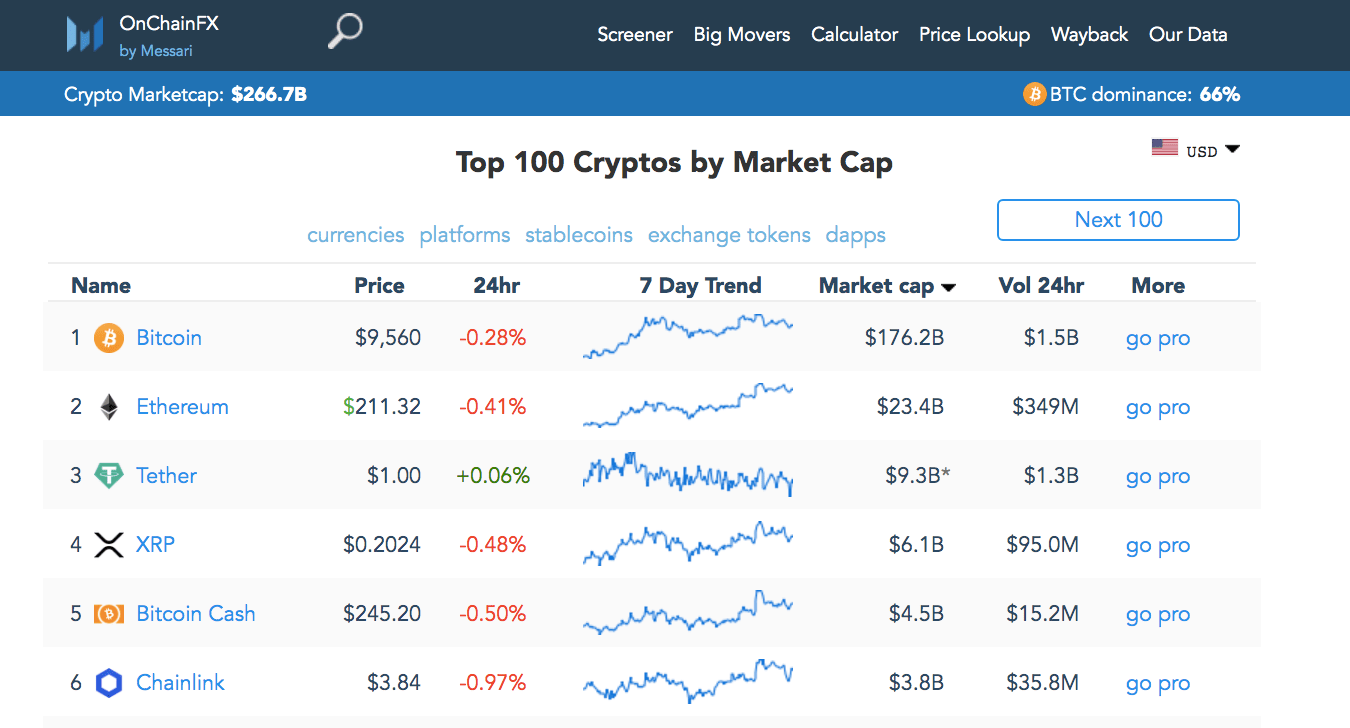Toggle the Market cap sort arrow
This screenshot has height=728, width=1350.
[948, 286]
